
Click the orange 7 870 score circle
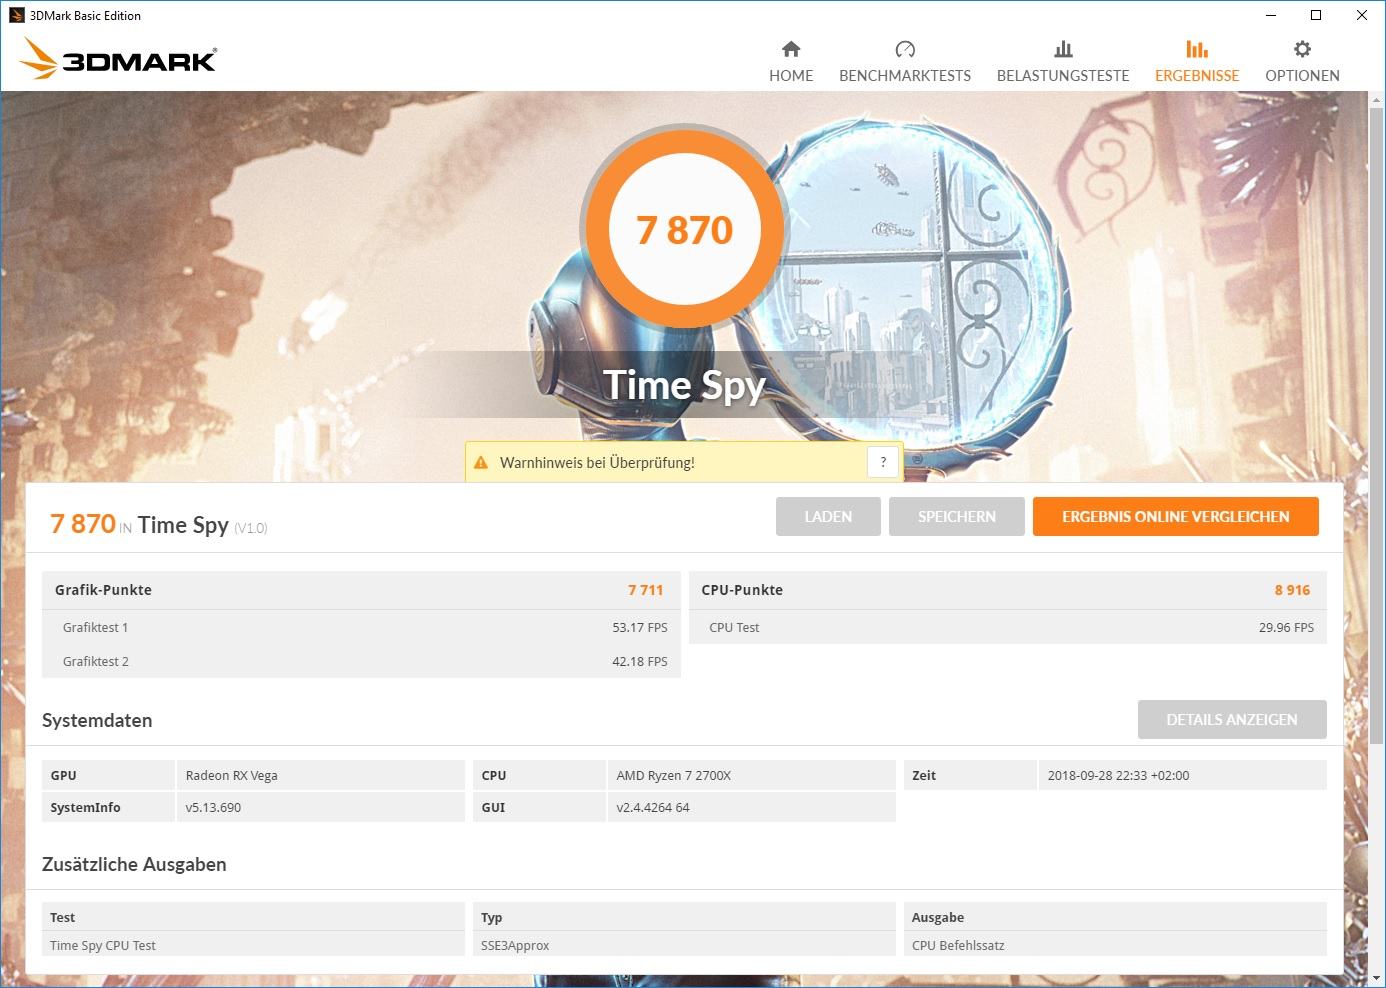[685, 230]
